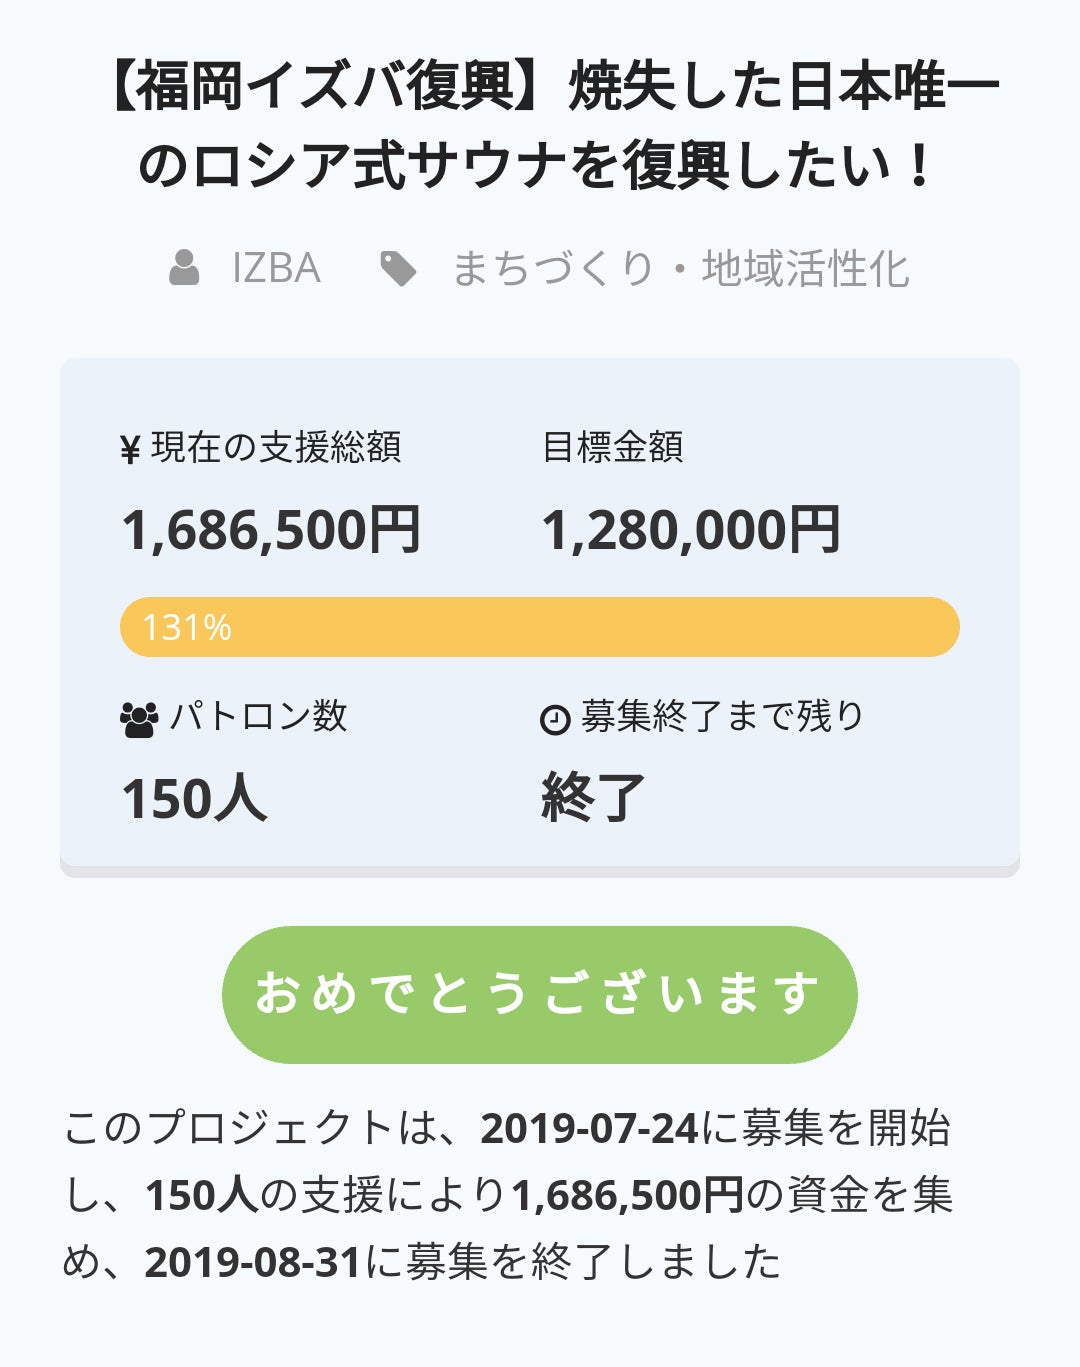Click the tag icon before まちづくり

point(398,268)
